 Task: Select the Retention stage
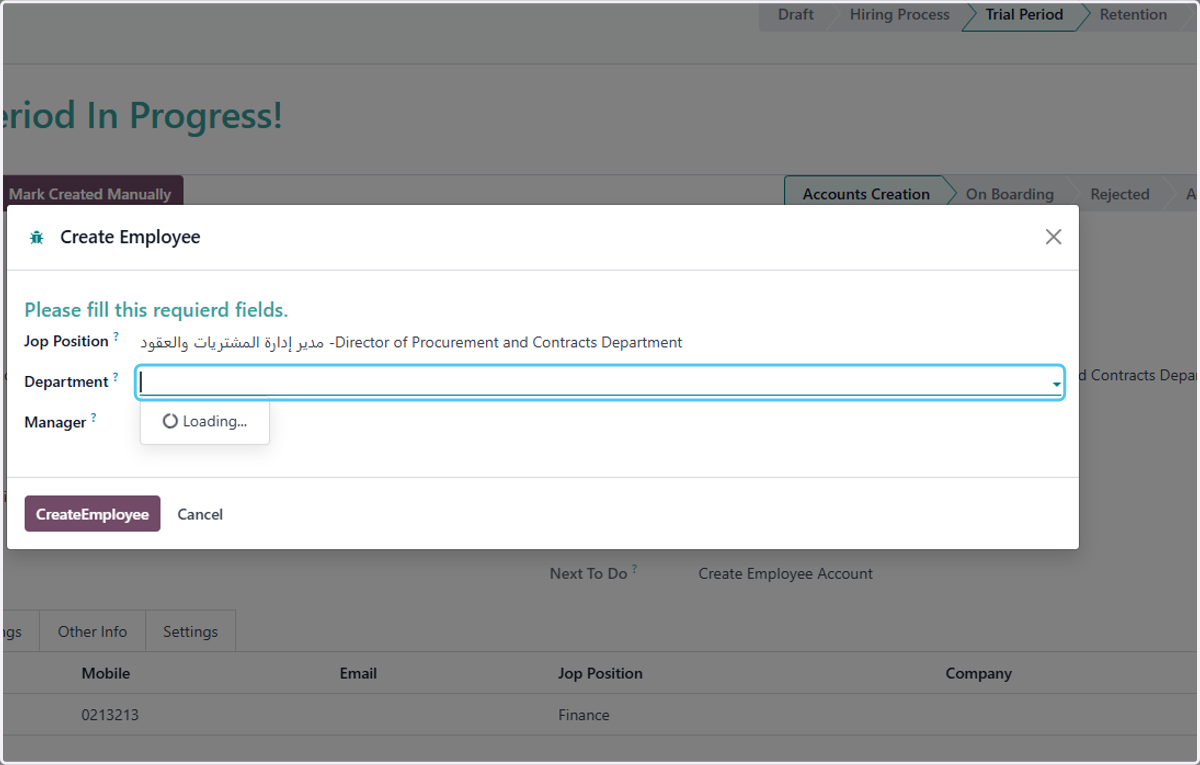click(x=1133, y=15)
